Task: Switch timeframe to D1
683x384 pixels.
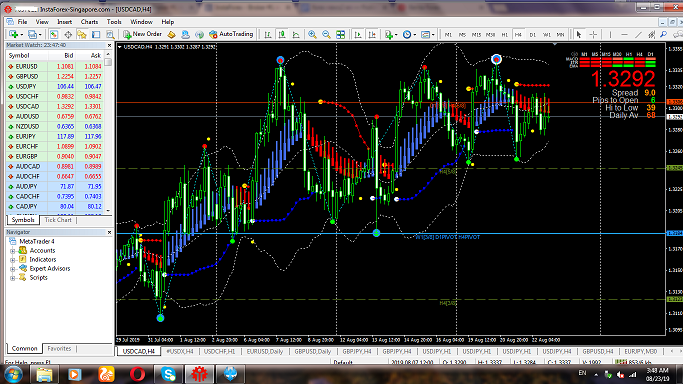Action: pyautogui.click(x=532, y=34)
